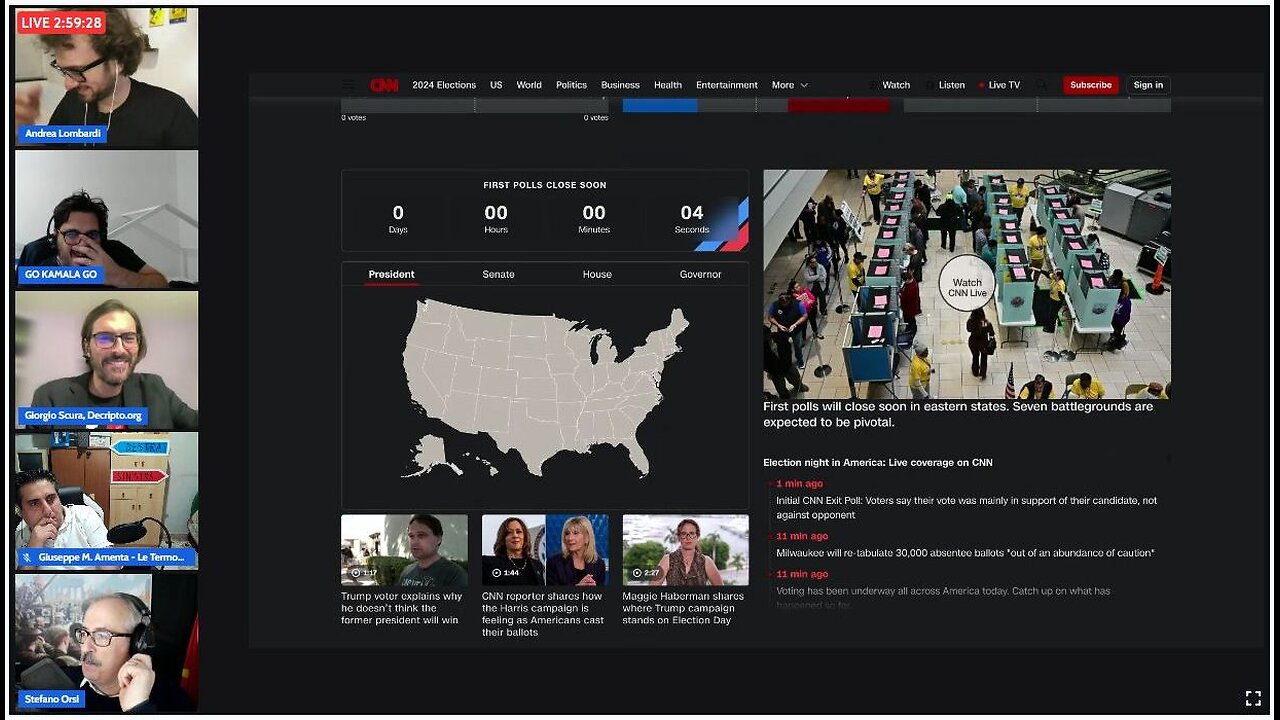Screen dimensions: 1280x720
Task: Click Andrea Lombardi's webcam tile
Action: click(x=107, y=78)
